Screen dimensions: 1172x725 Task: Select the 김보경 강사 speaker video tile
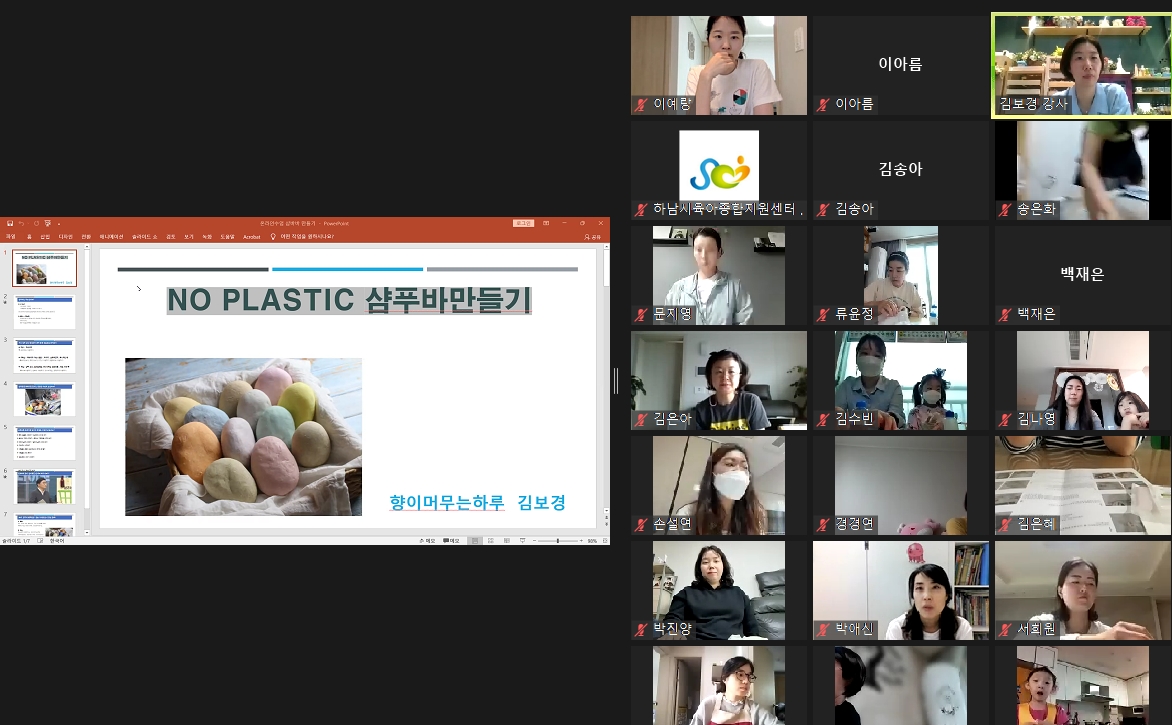click(x=1082, y=65)
